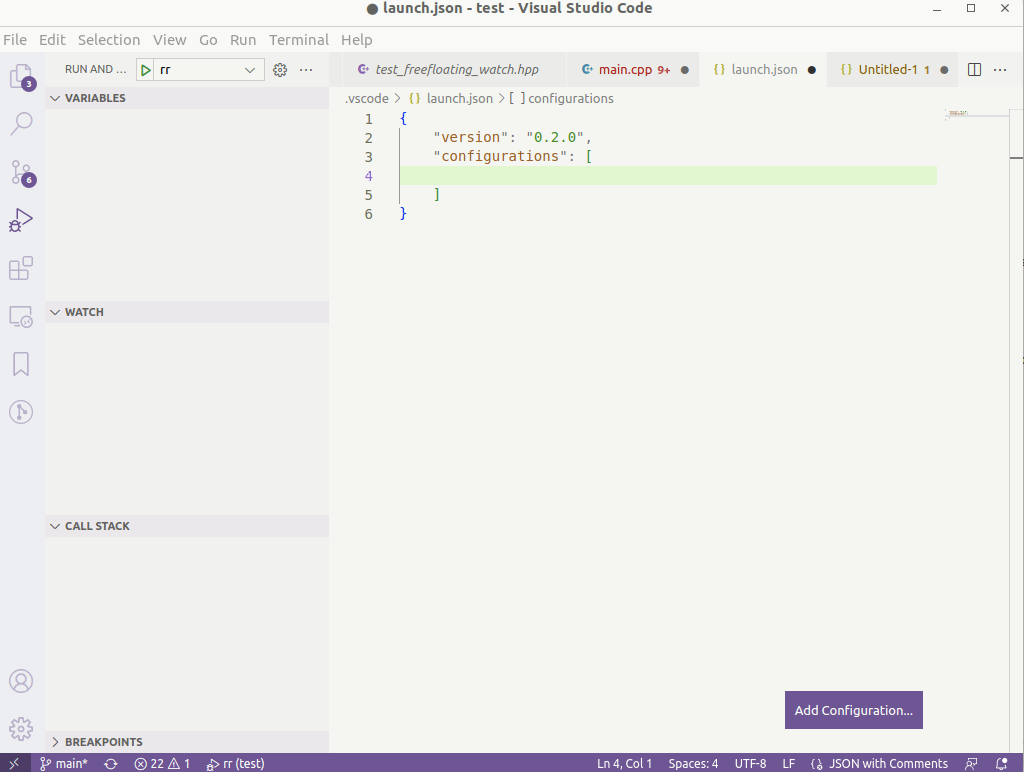Image resolution: width=1024 pixels, height=772 pixels.
Task: Click the main* branch in status bar
Action: [64, 763]
